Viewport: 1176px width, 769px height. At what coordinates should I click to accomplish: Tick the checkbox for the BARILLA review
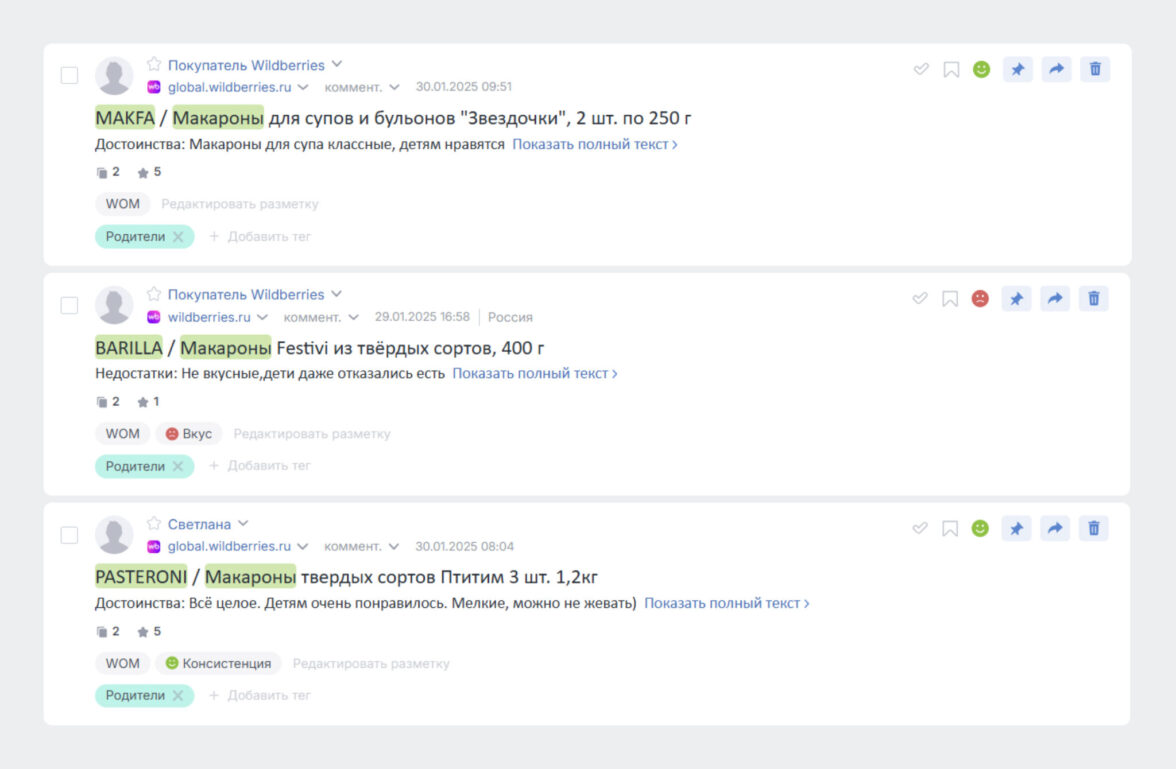pos(69,305)
